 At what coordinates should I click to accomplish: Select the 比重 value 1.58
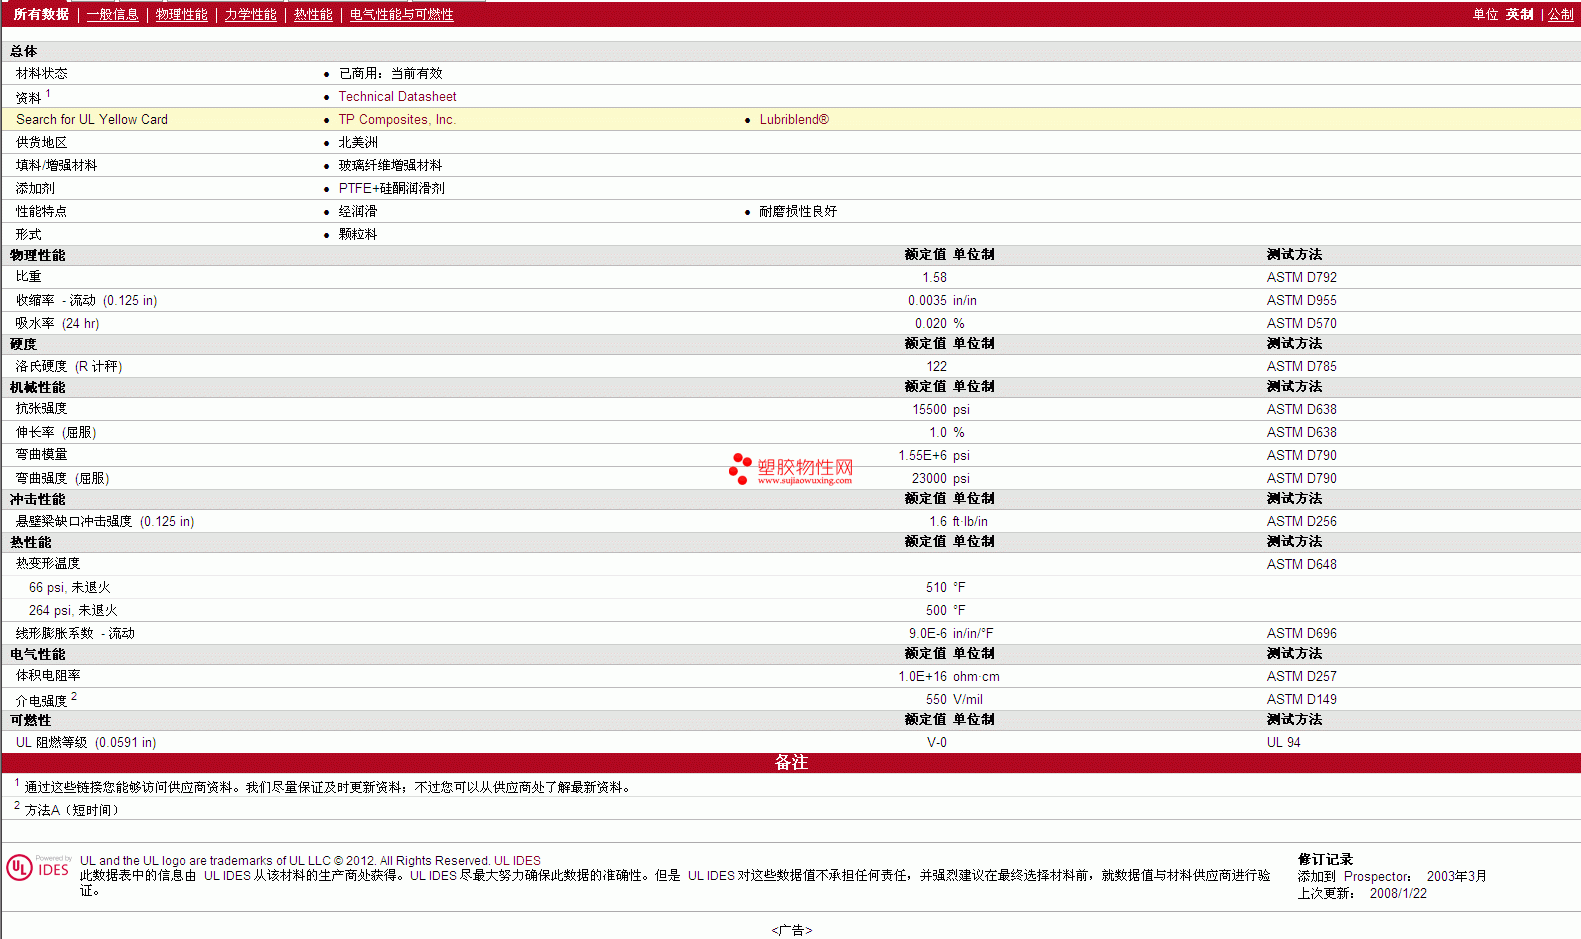tap(934, 278)
